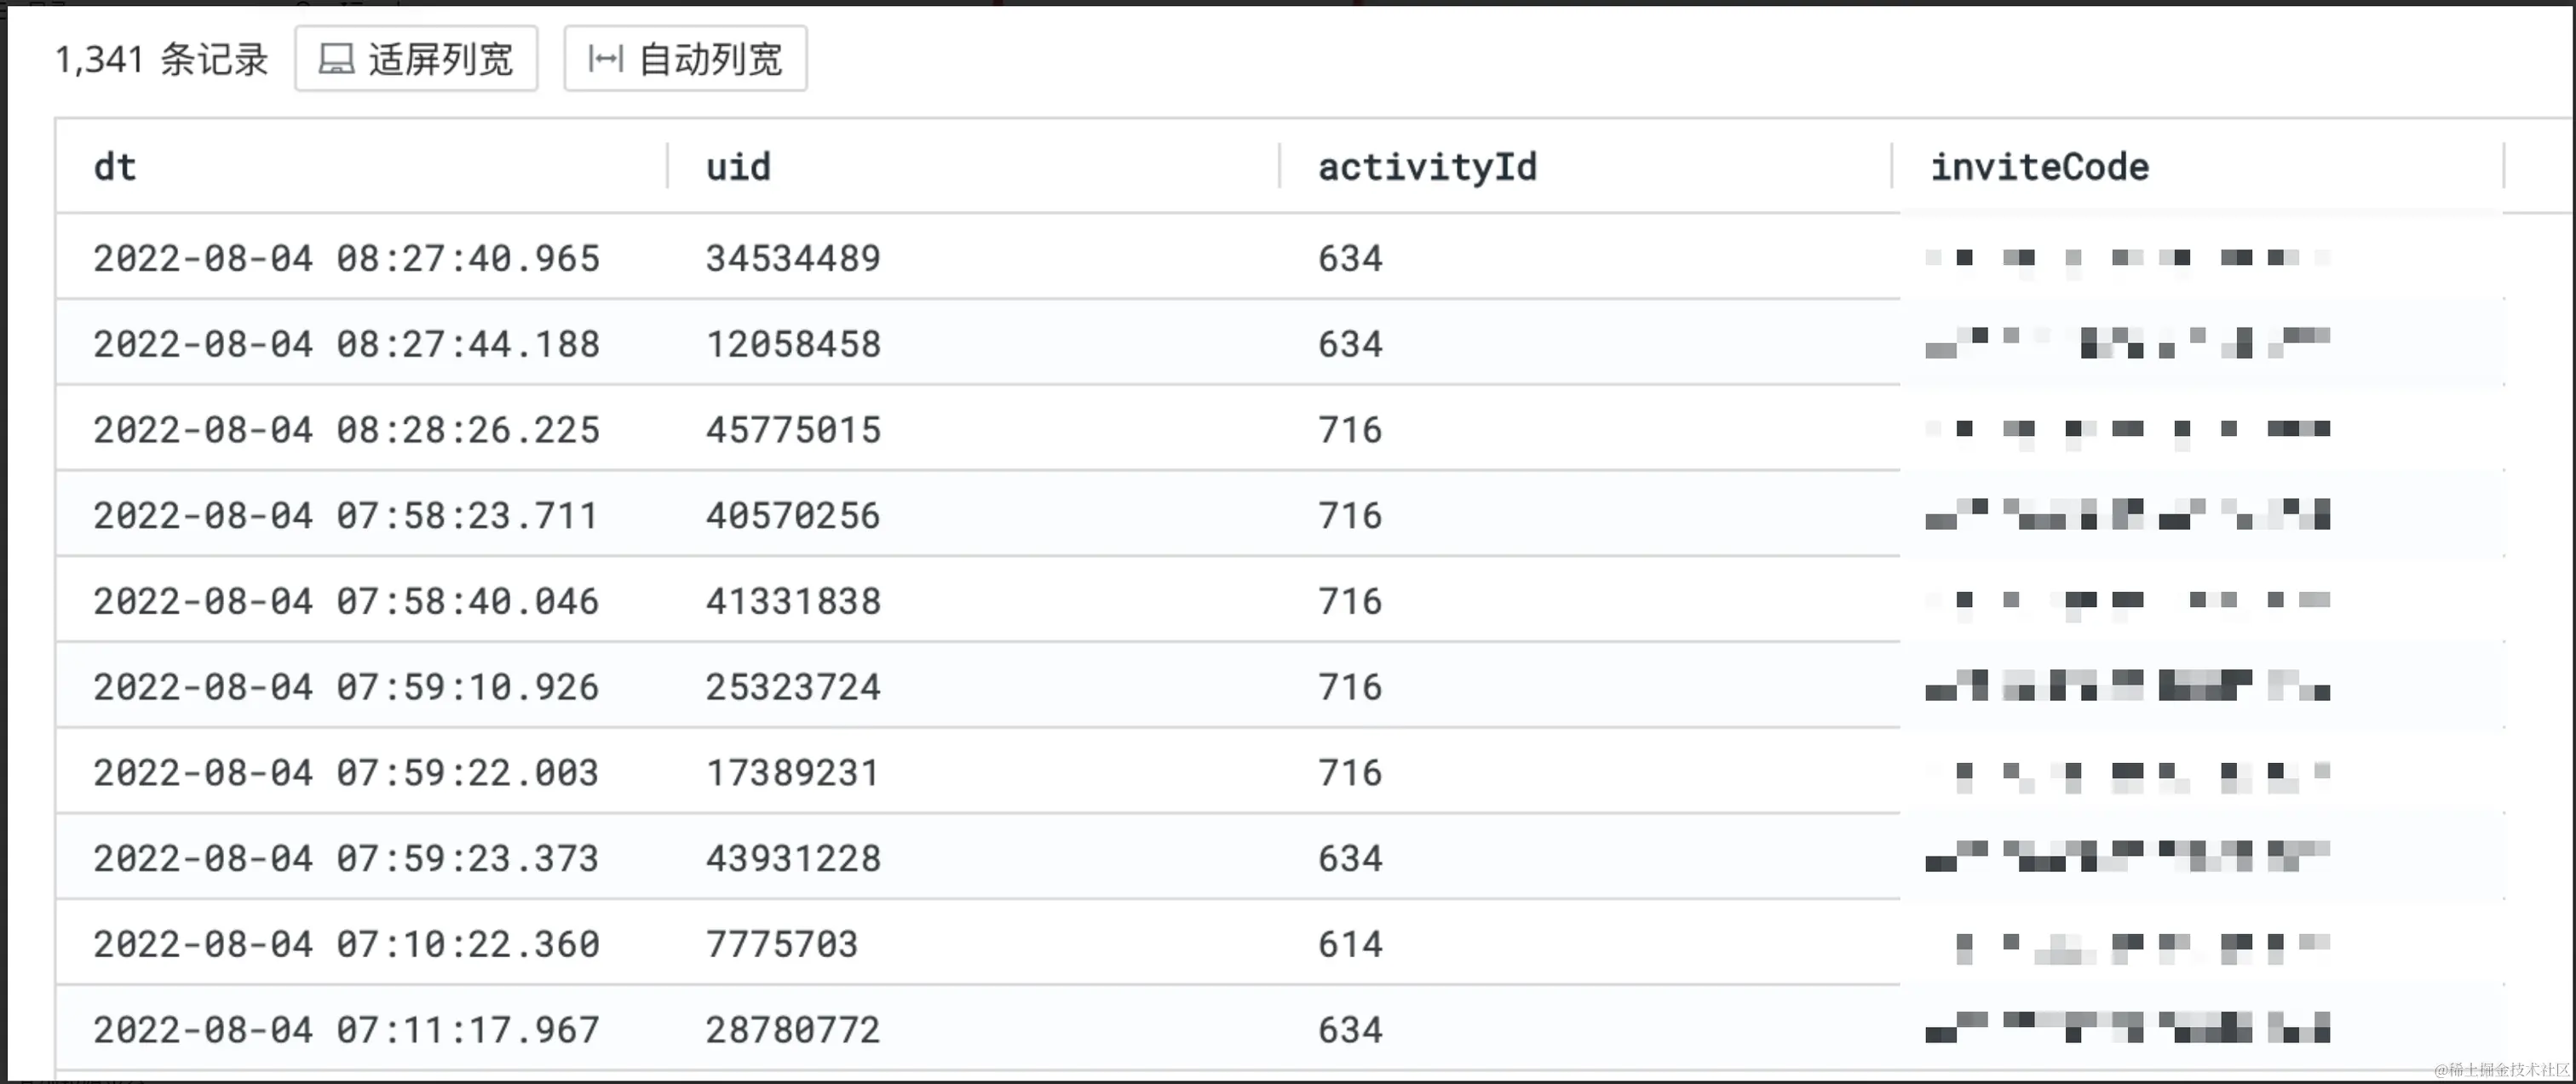Click resize divider between dt and uid
This screenshot has height=1084, width=2576.
(x=667, y=166)
